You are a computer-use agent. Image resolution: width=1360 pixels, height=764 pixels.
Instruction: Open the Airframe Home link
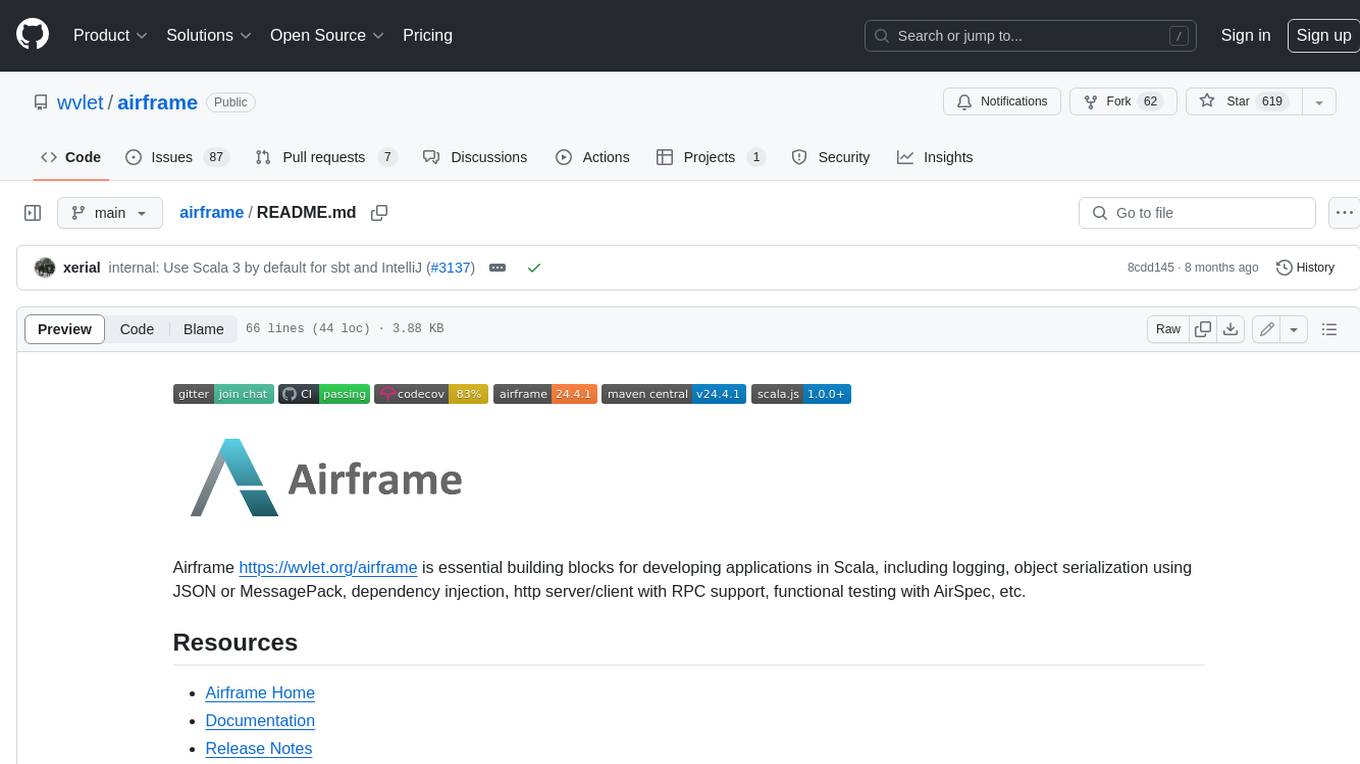coord(260,693)
